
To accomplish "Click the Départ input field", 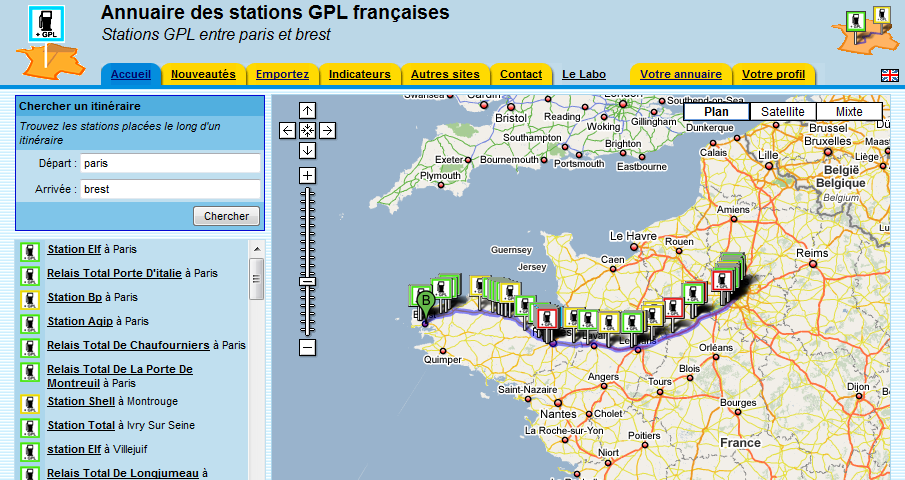I will pyautogui.click(x=170, y=163).
